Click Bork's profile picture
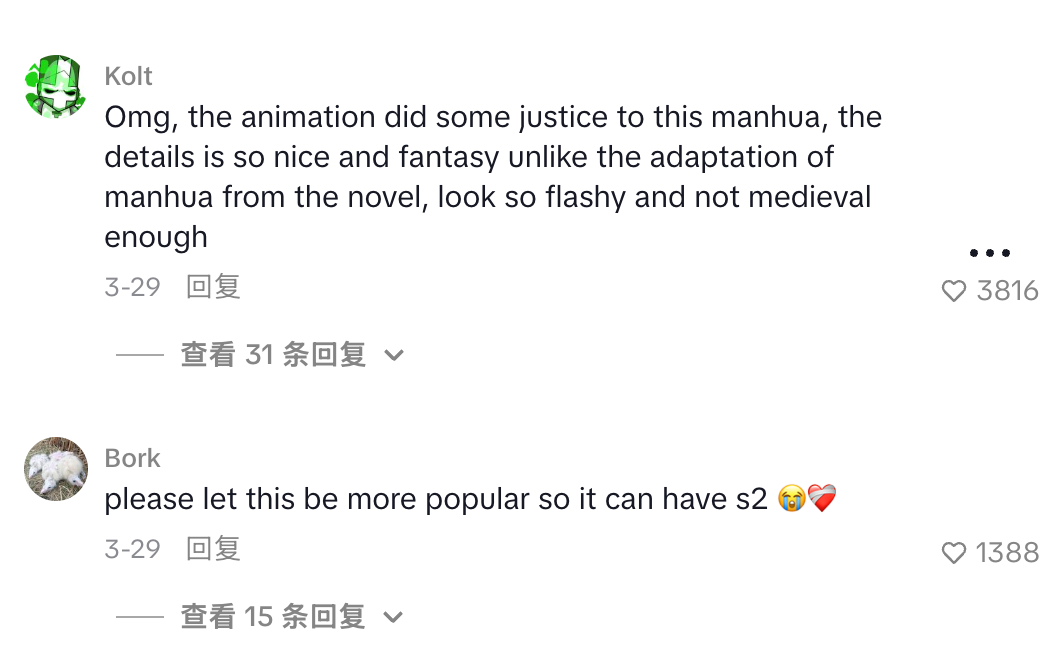Screen dimensions: 1062x654 [x=56, y=469]
